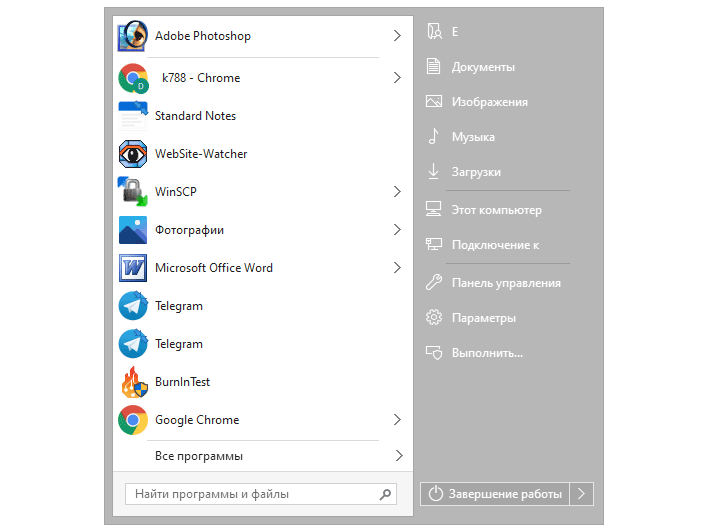Expand Фотографии submenu arrow
709x532 pixels.
coord(397,230)
